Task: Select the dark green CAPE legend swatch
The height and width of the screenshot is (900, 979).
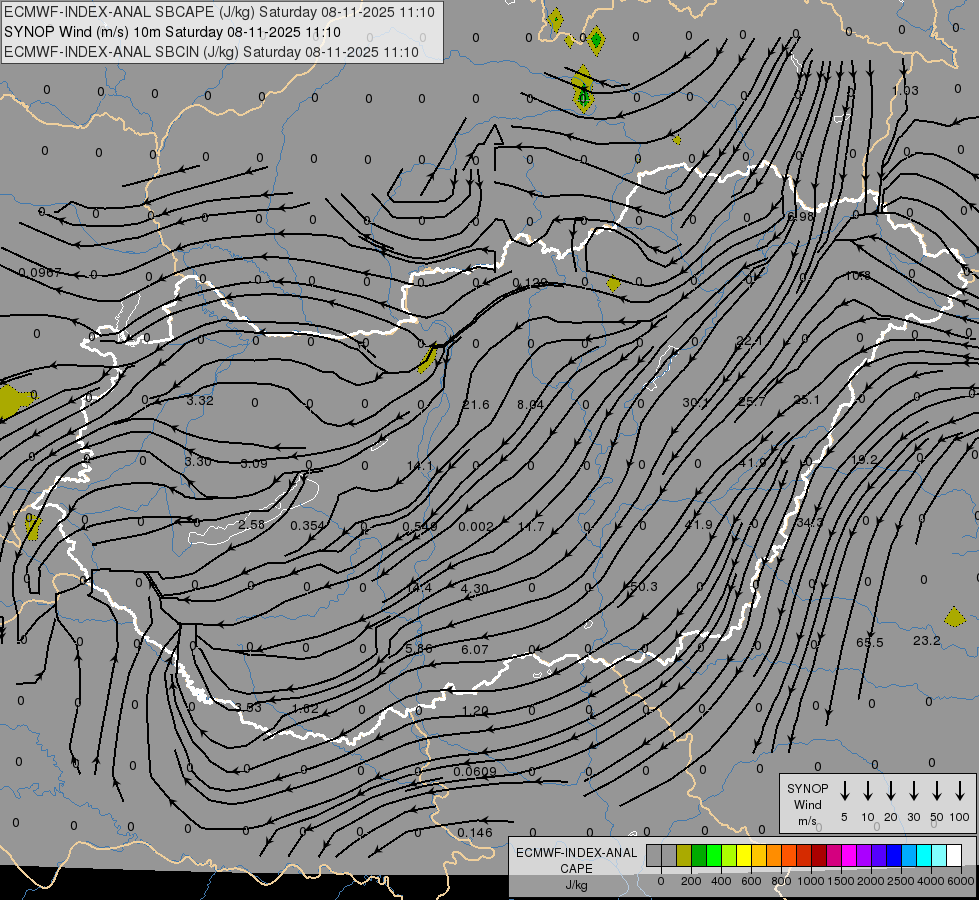Action: (699, 855)
